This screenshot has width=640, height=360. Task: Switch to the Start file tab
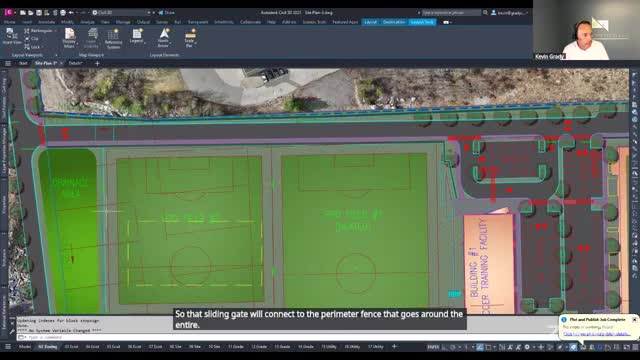(x=23, y=63)
